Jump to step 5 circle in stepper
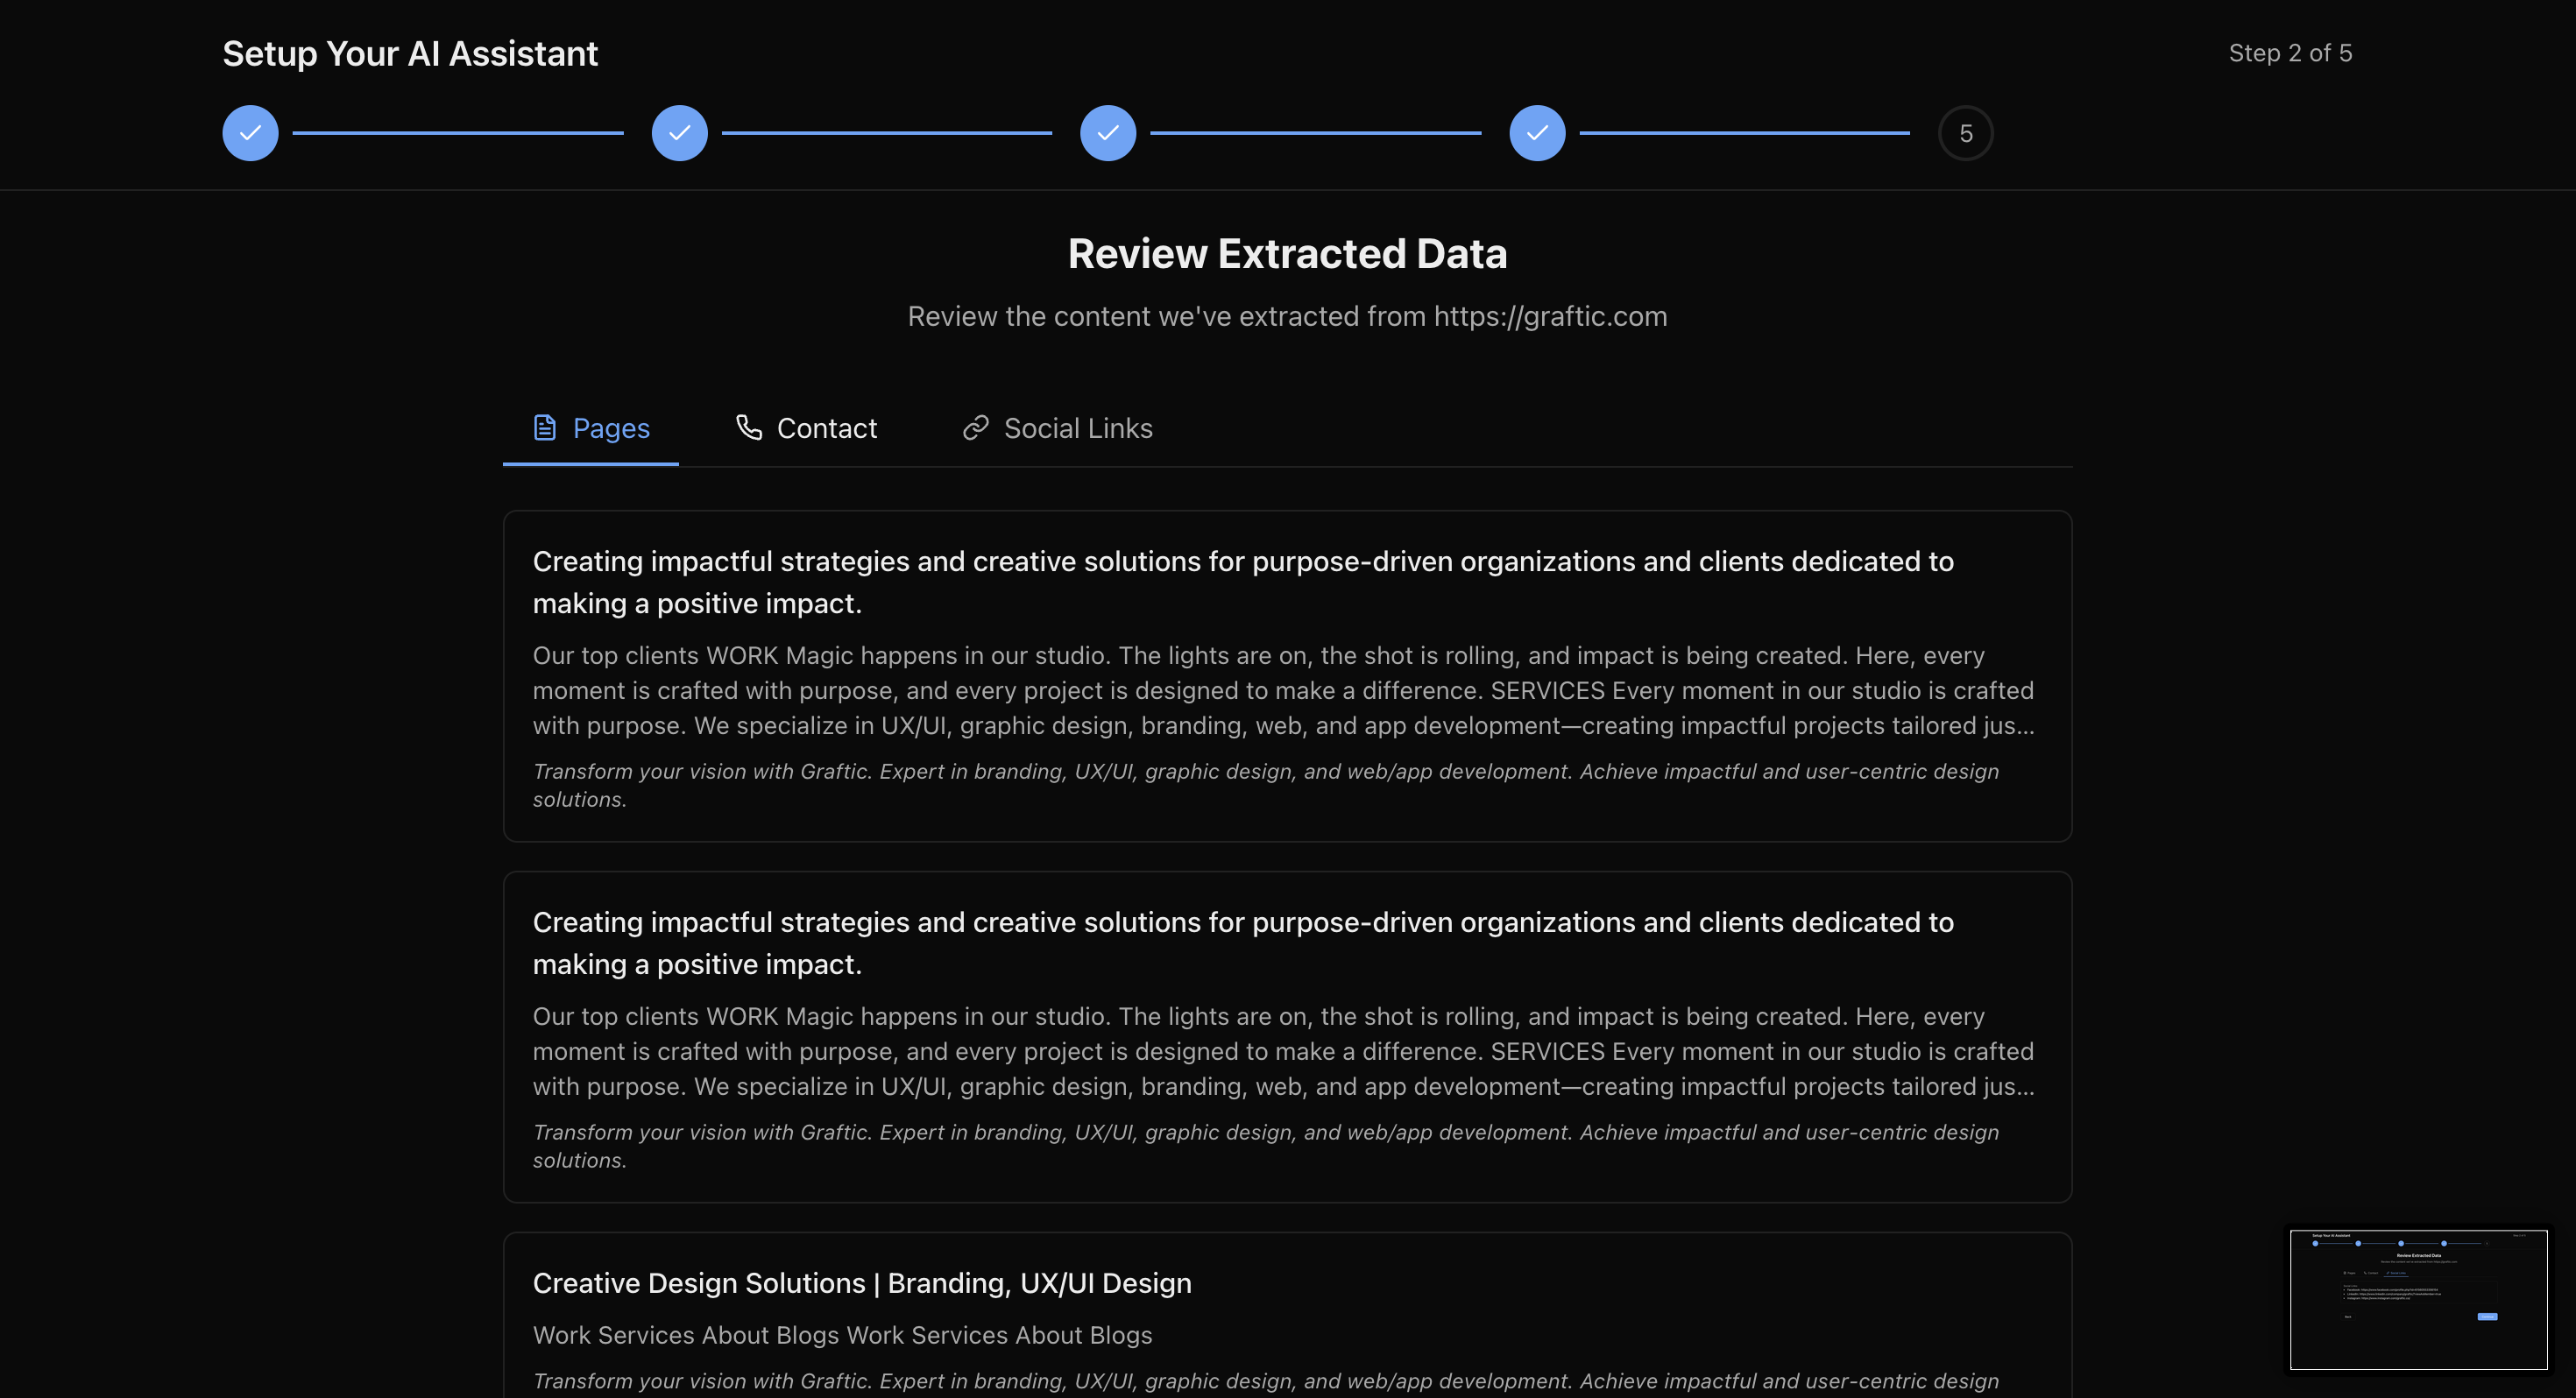 (1965, 133)
